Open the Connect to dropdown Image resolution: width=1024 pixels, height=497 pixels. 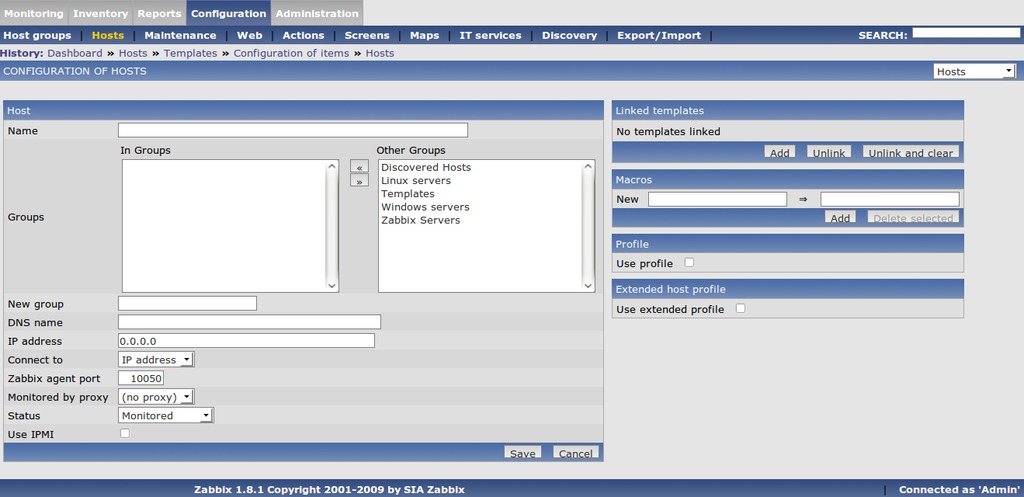(x=156, y=360)
